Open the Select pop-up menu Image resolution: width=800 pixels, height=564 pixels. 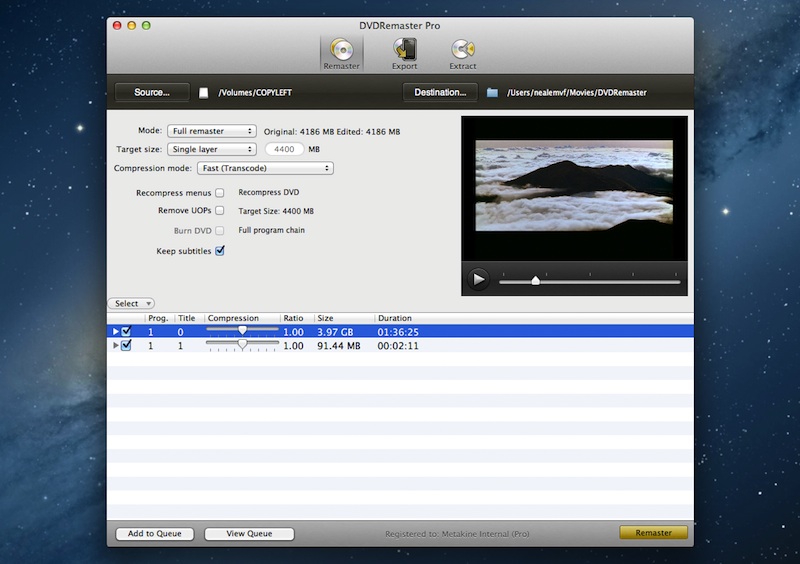coord(131,303)
